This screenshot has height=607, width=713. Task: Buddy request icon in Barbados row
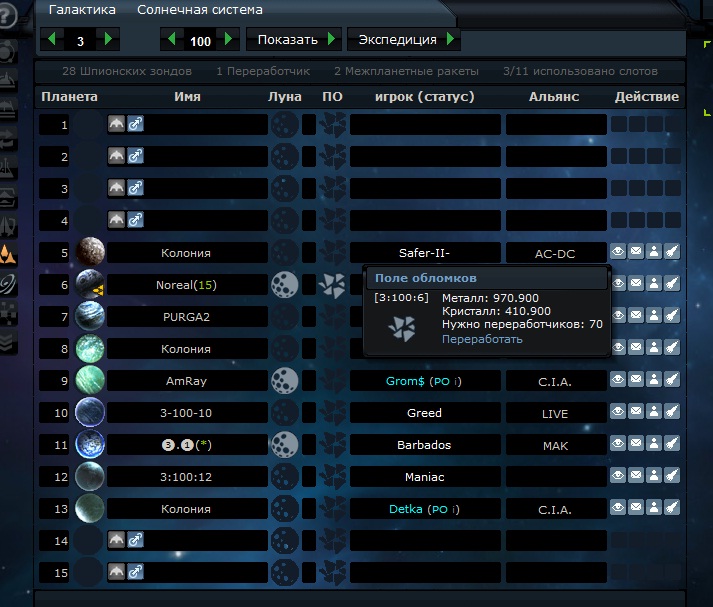[x=654, y=443]
